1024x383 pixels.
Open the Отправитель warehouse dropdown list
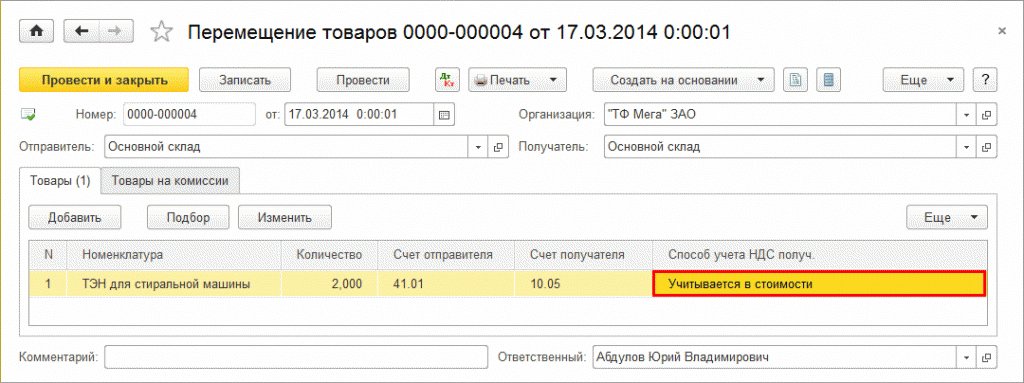[479, 147]
